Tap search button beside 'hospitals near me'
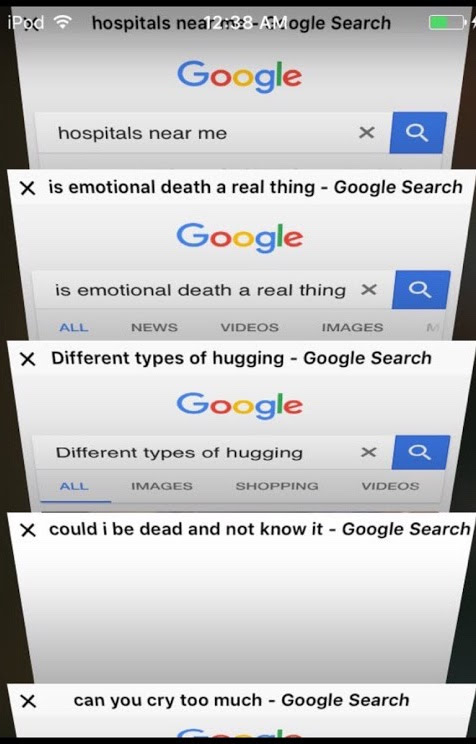Viewport: 476px width, 744px height. point(418,132)
